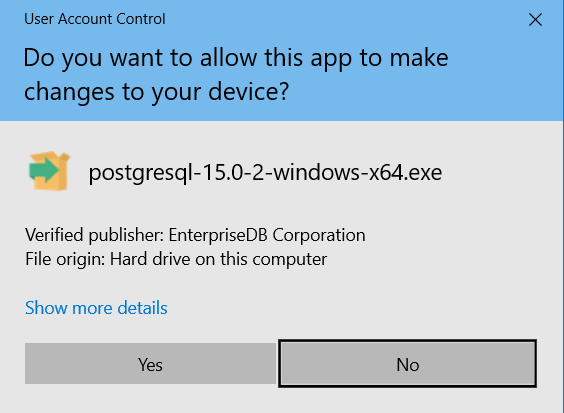Click the green arrow on installer icon
Screen dimensions: 564x413
[44, 169]
